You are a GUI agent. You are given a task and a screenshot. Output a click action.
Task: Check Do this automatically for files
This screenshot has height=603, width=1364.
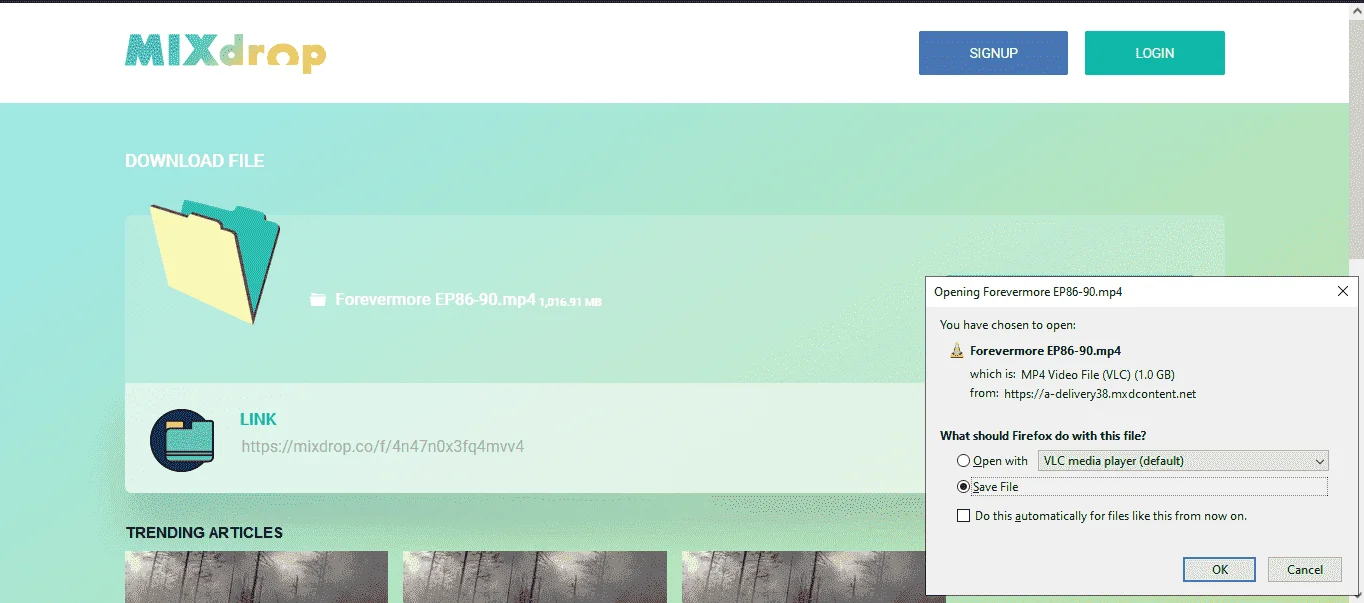coord(963,516)
